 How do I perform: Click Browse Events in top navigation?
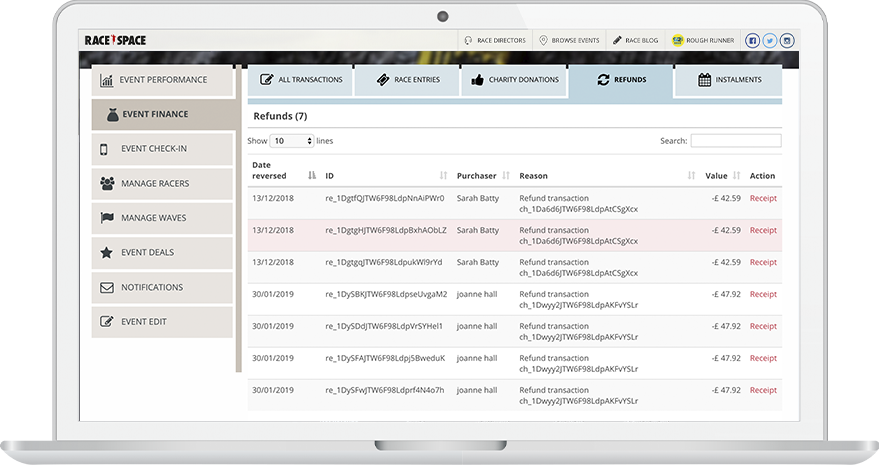pyautogui.click(x=569, y=41)
